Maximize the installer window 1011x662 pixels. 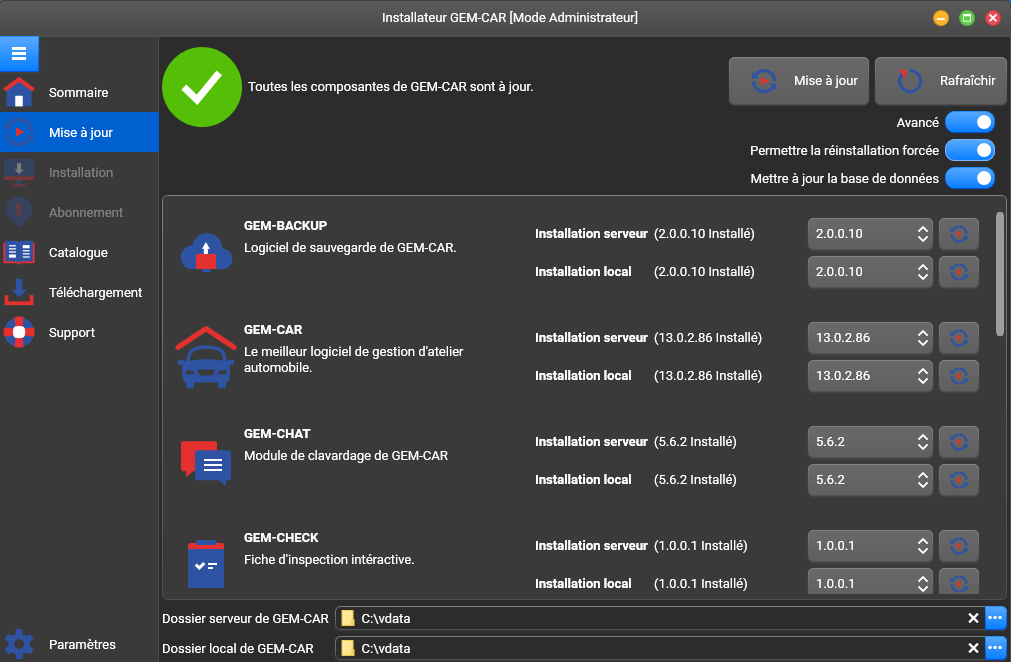pyautogui.click(x=967, y=18)
